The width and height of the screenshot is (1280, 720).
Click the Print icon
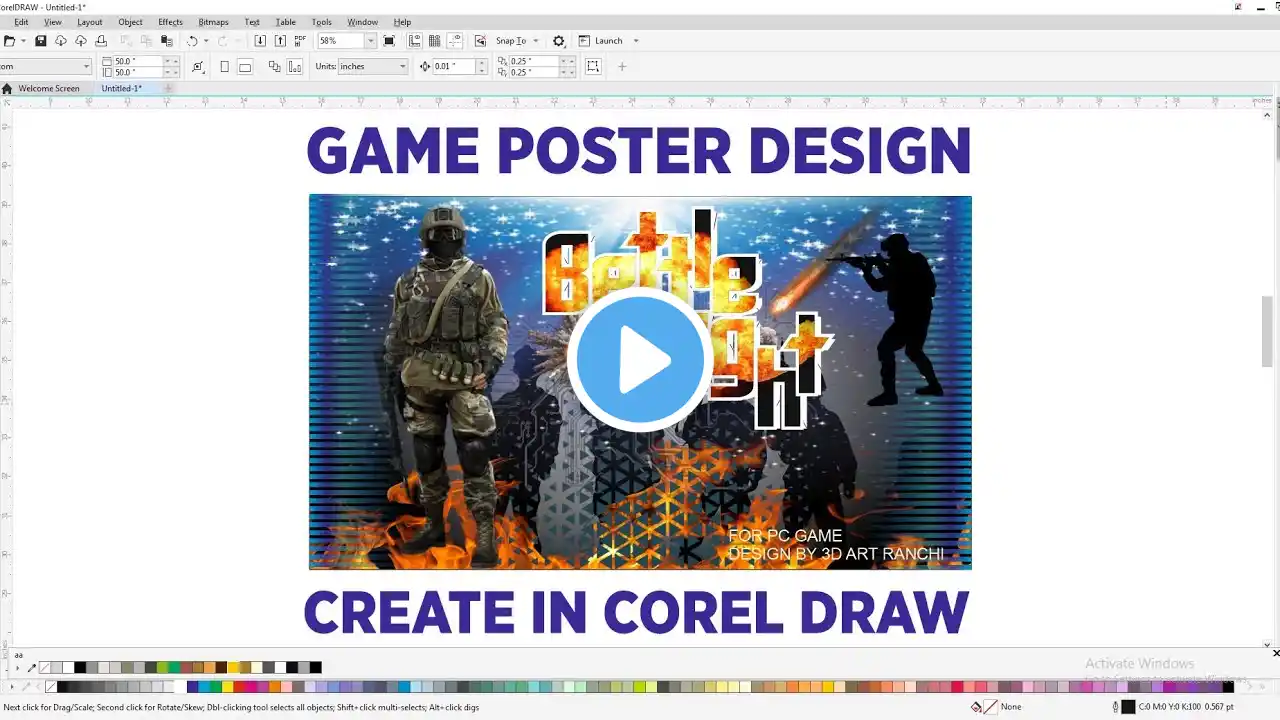(x=101, y=41)
